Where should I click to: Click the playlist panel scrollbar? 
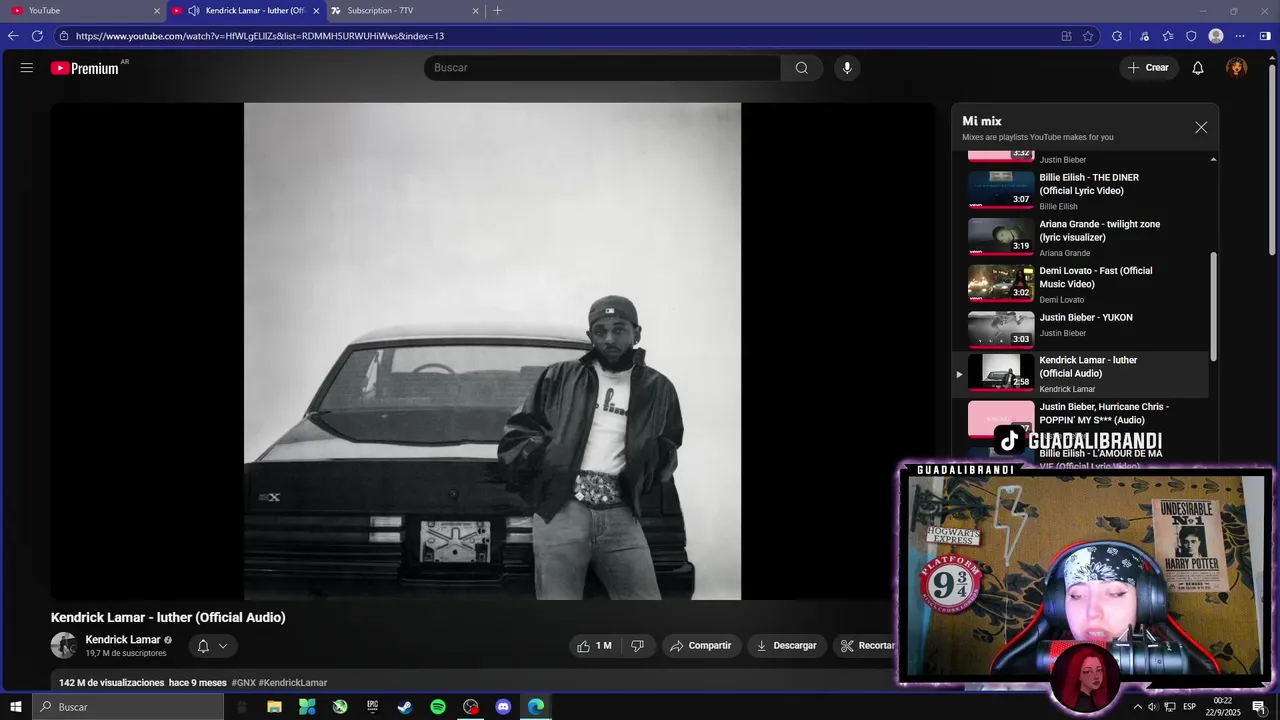(x=1214, y=306)
